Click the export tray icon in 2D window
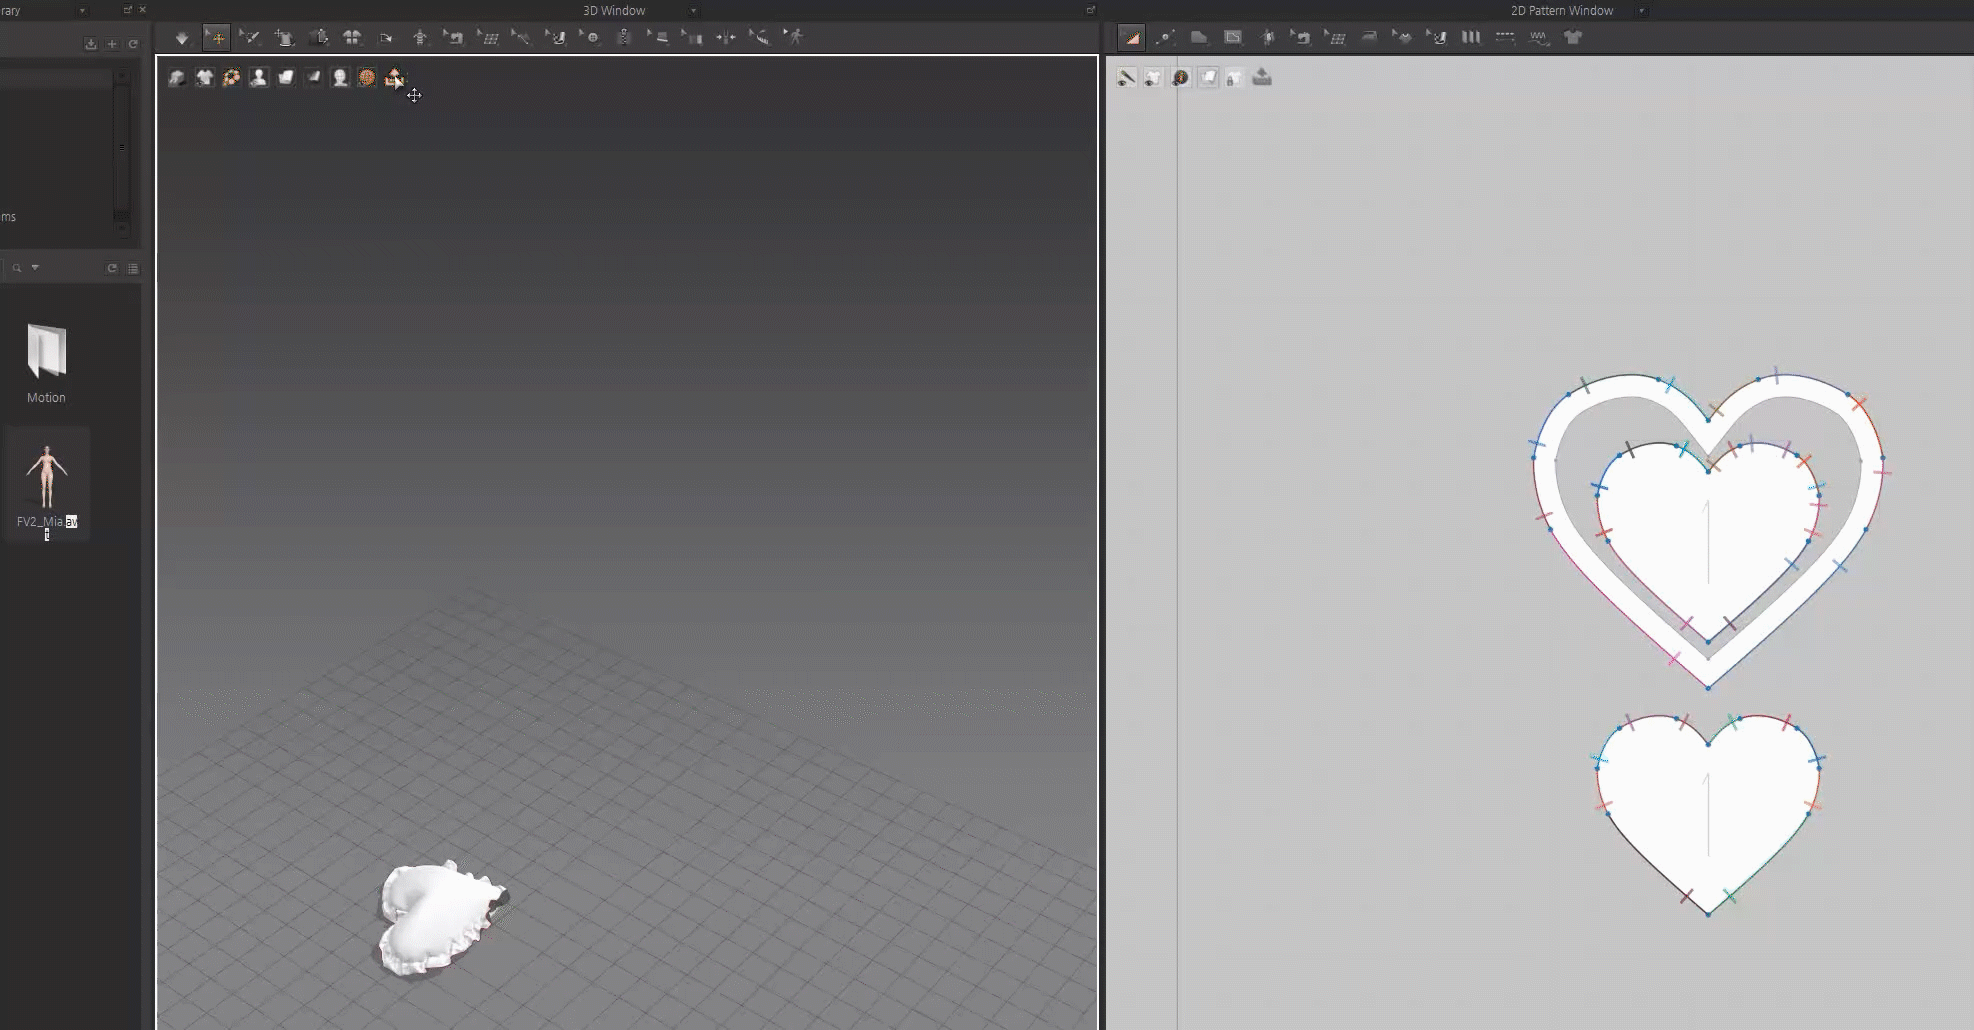The image size is (1974, 1030). [x=1262, y=77]
